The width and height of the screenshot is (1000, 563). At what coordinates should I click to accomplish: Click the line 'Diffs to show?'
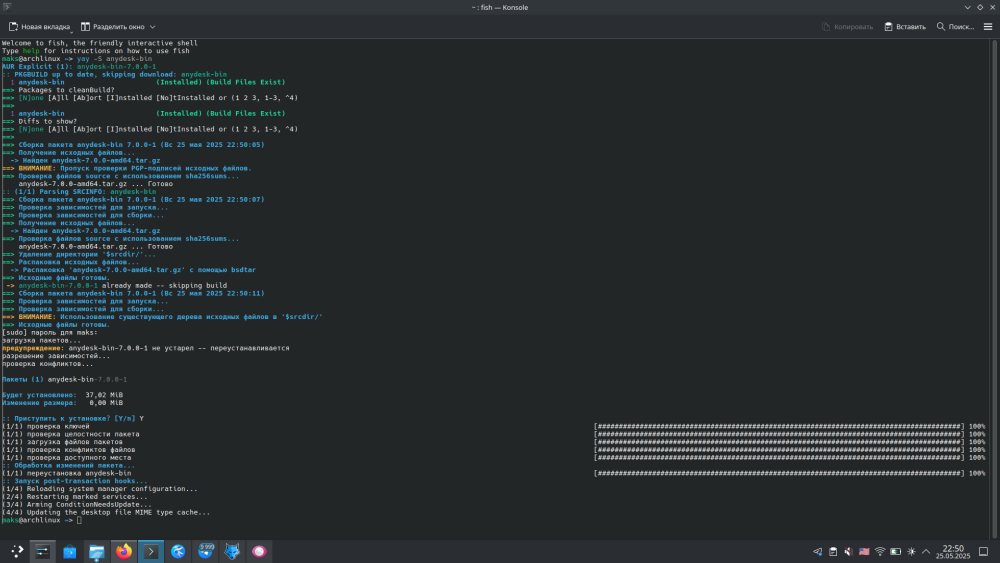[x=47, y=121]
